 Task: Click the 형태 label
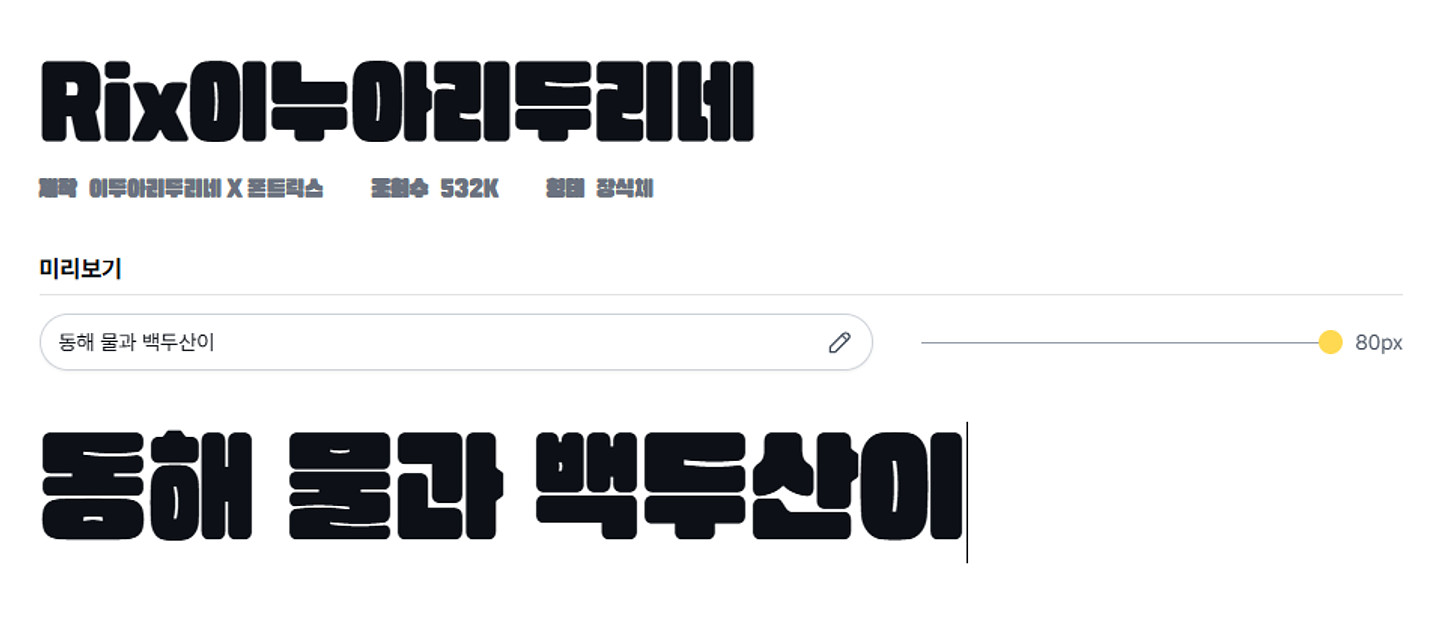click(x=565, y=188)
